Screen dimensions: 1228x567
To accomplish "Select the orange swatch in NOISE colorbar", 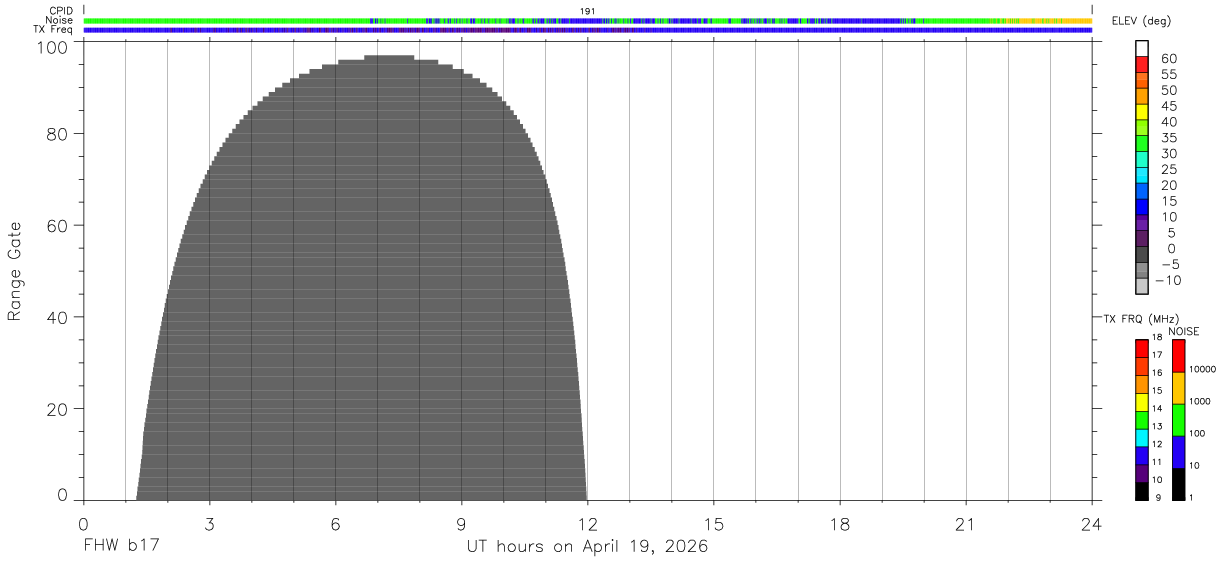I will point(1178,388).
